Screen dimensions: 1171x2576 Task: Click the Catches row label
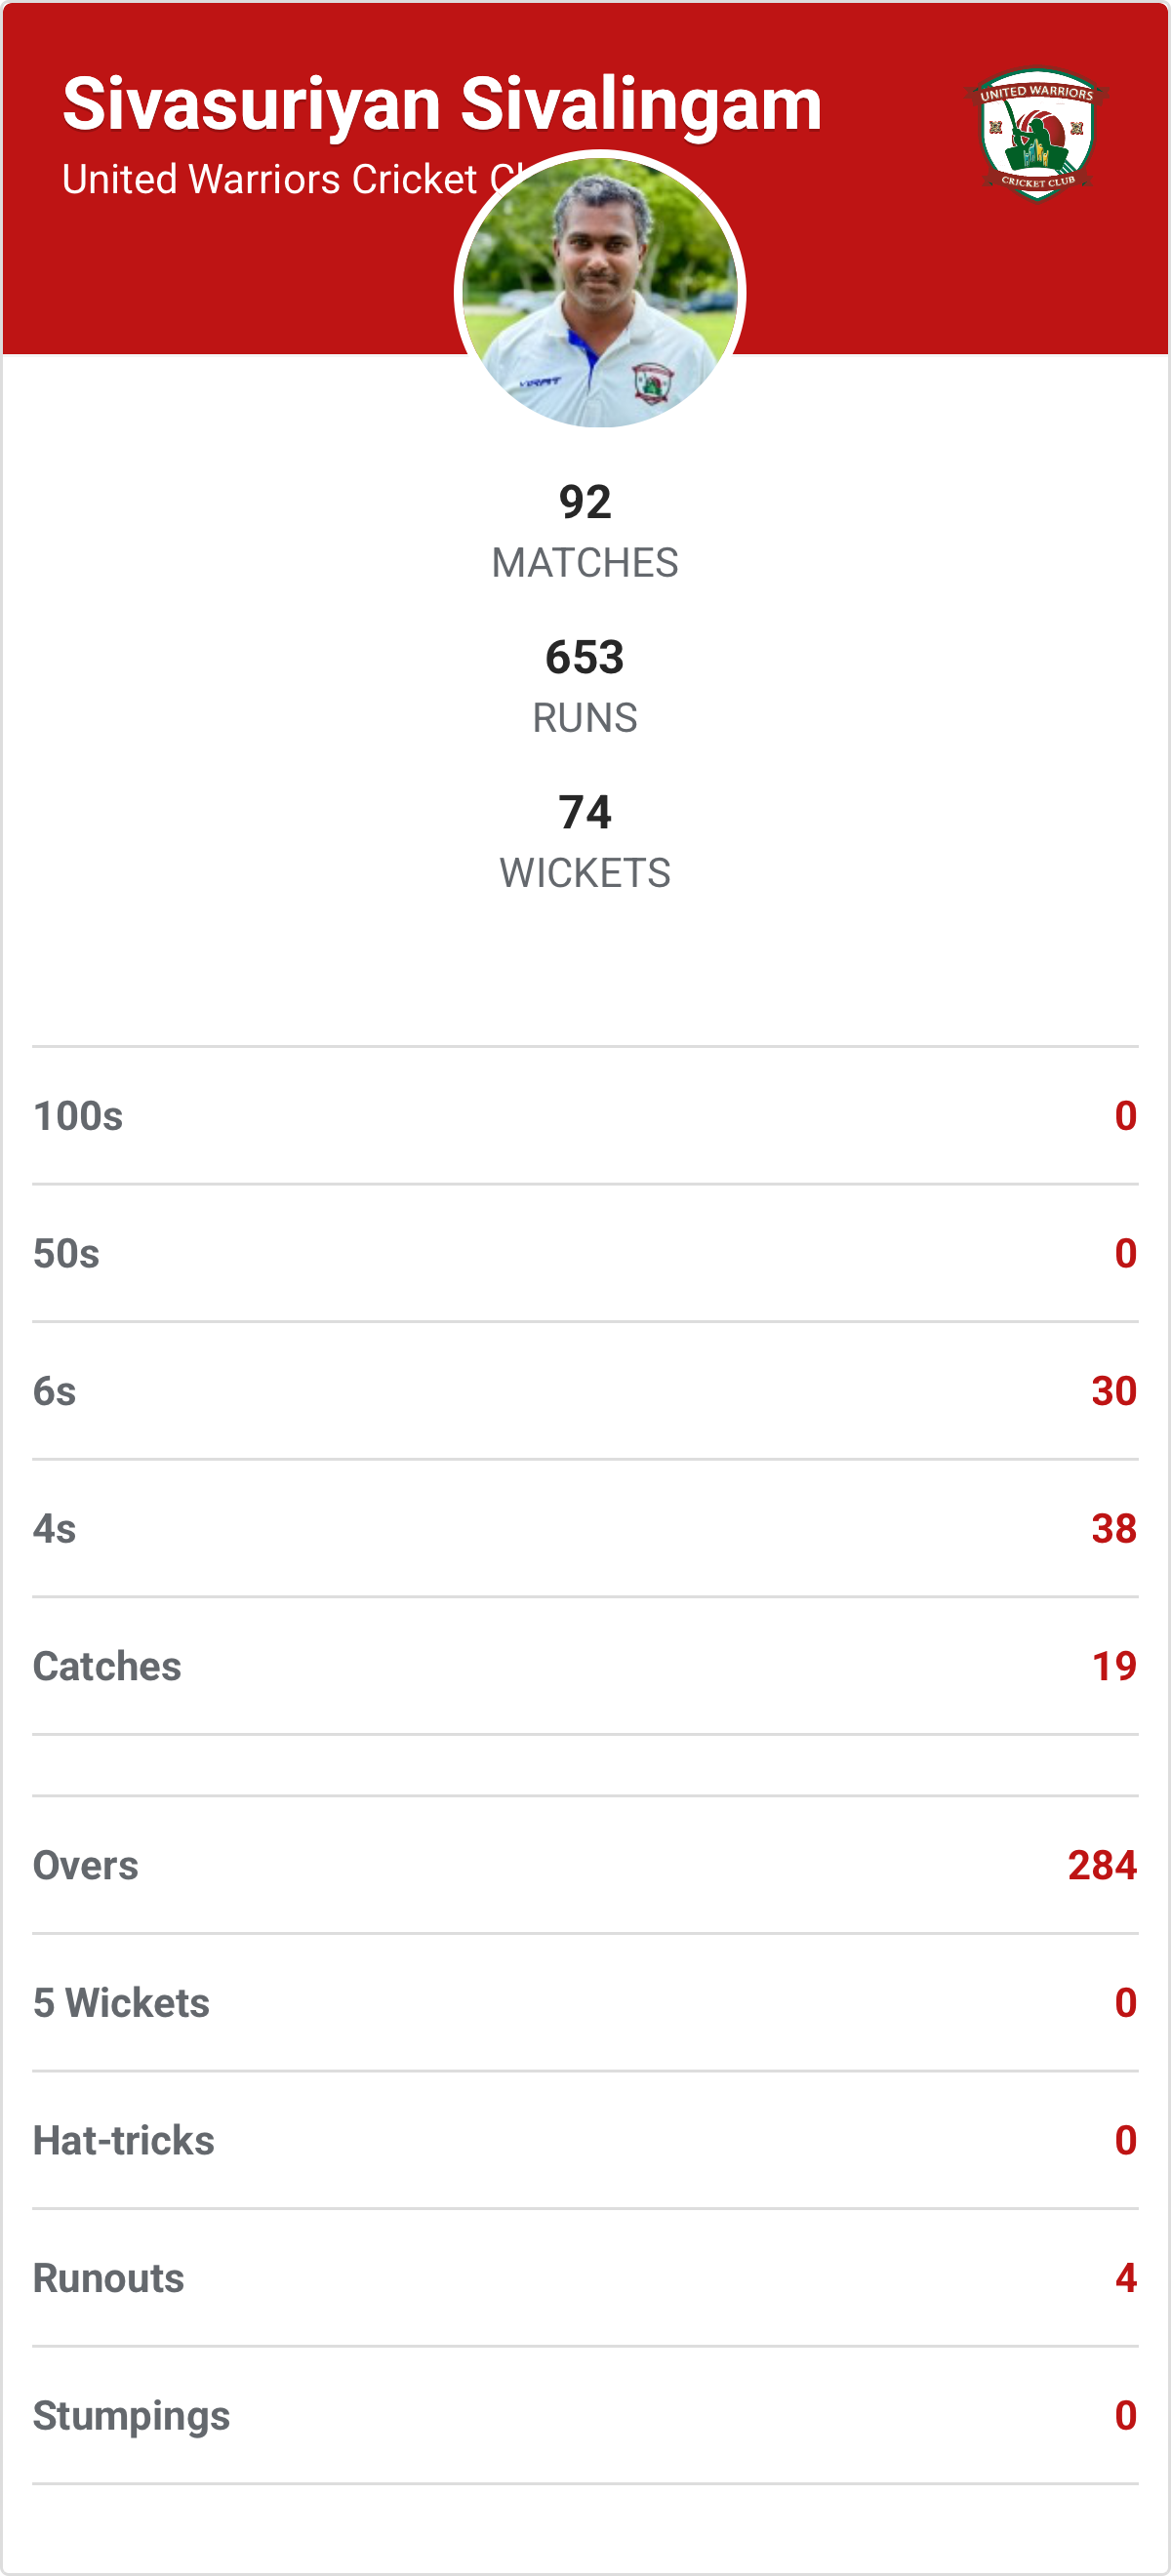(x=107, y=1667)
